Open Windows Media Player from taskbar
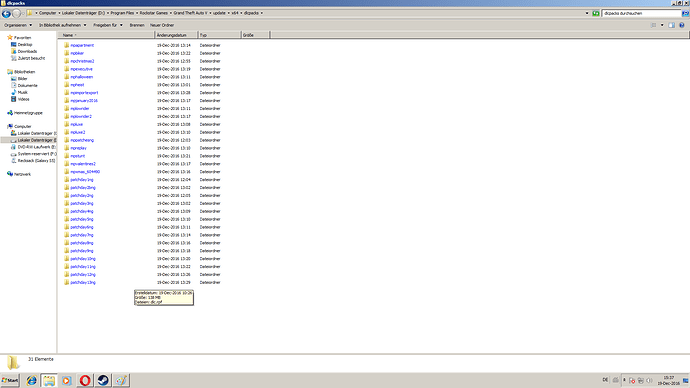 [67, 380]
